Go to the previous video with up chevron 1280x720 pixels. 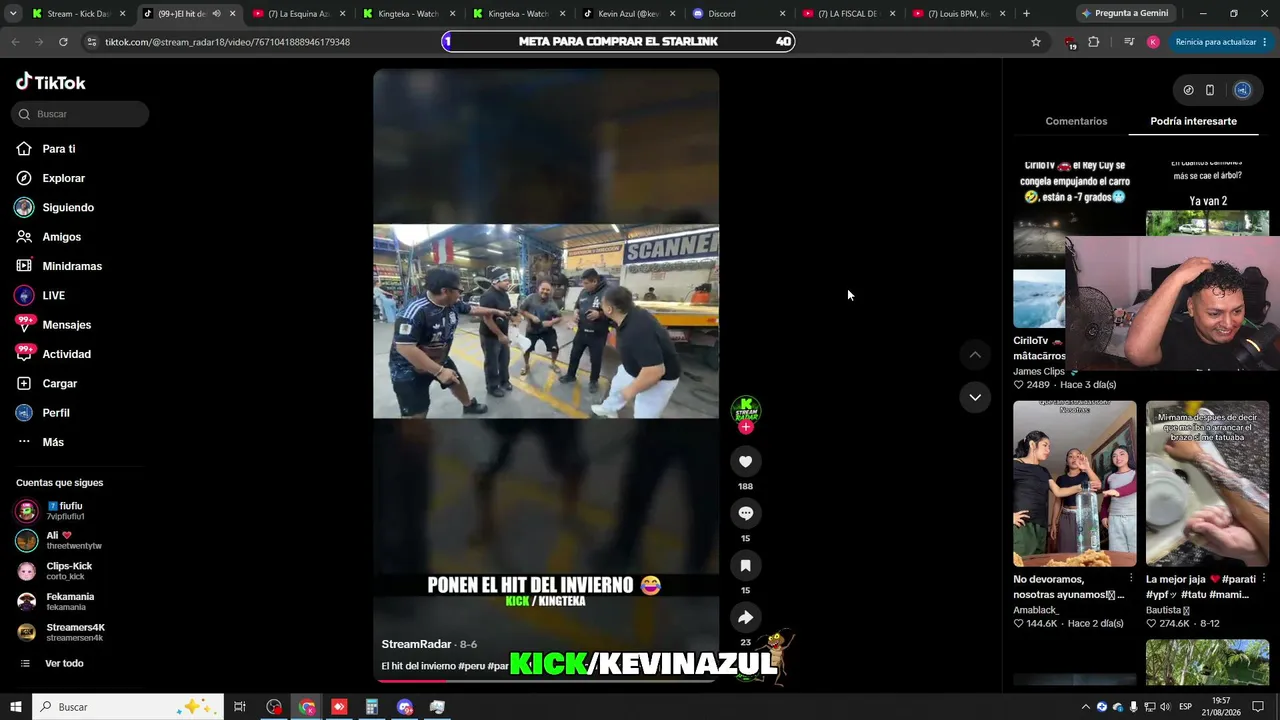tap(975, 355)
